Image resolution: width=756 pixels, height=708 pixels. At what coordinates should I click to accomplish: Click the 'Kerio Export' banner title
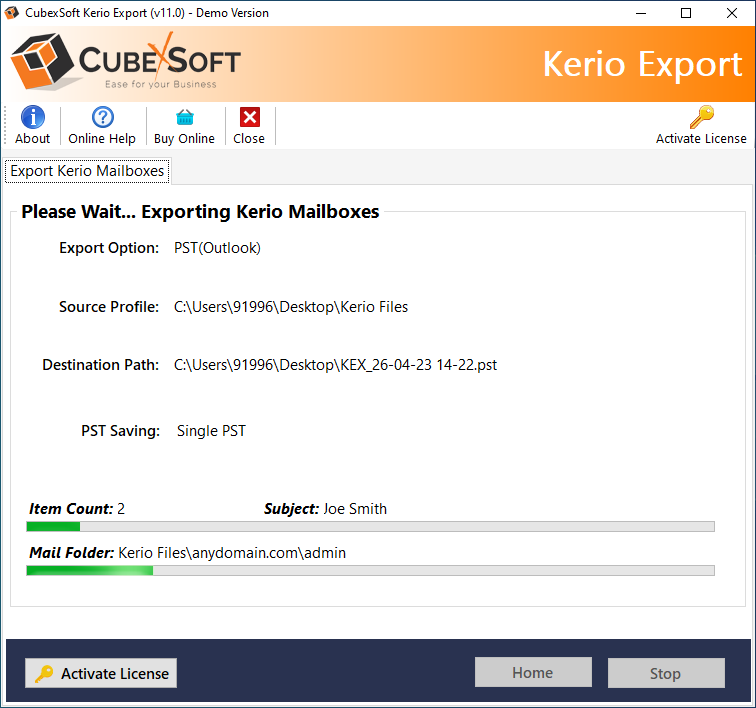643,64
